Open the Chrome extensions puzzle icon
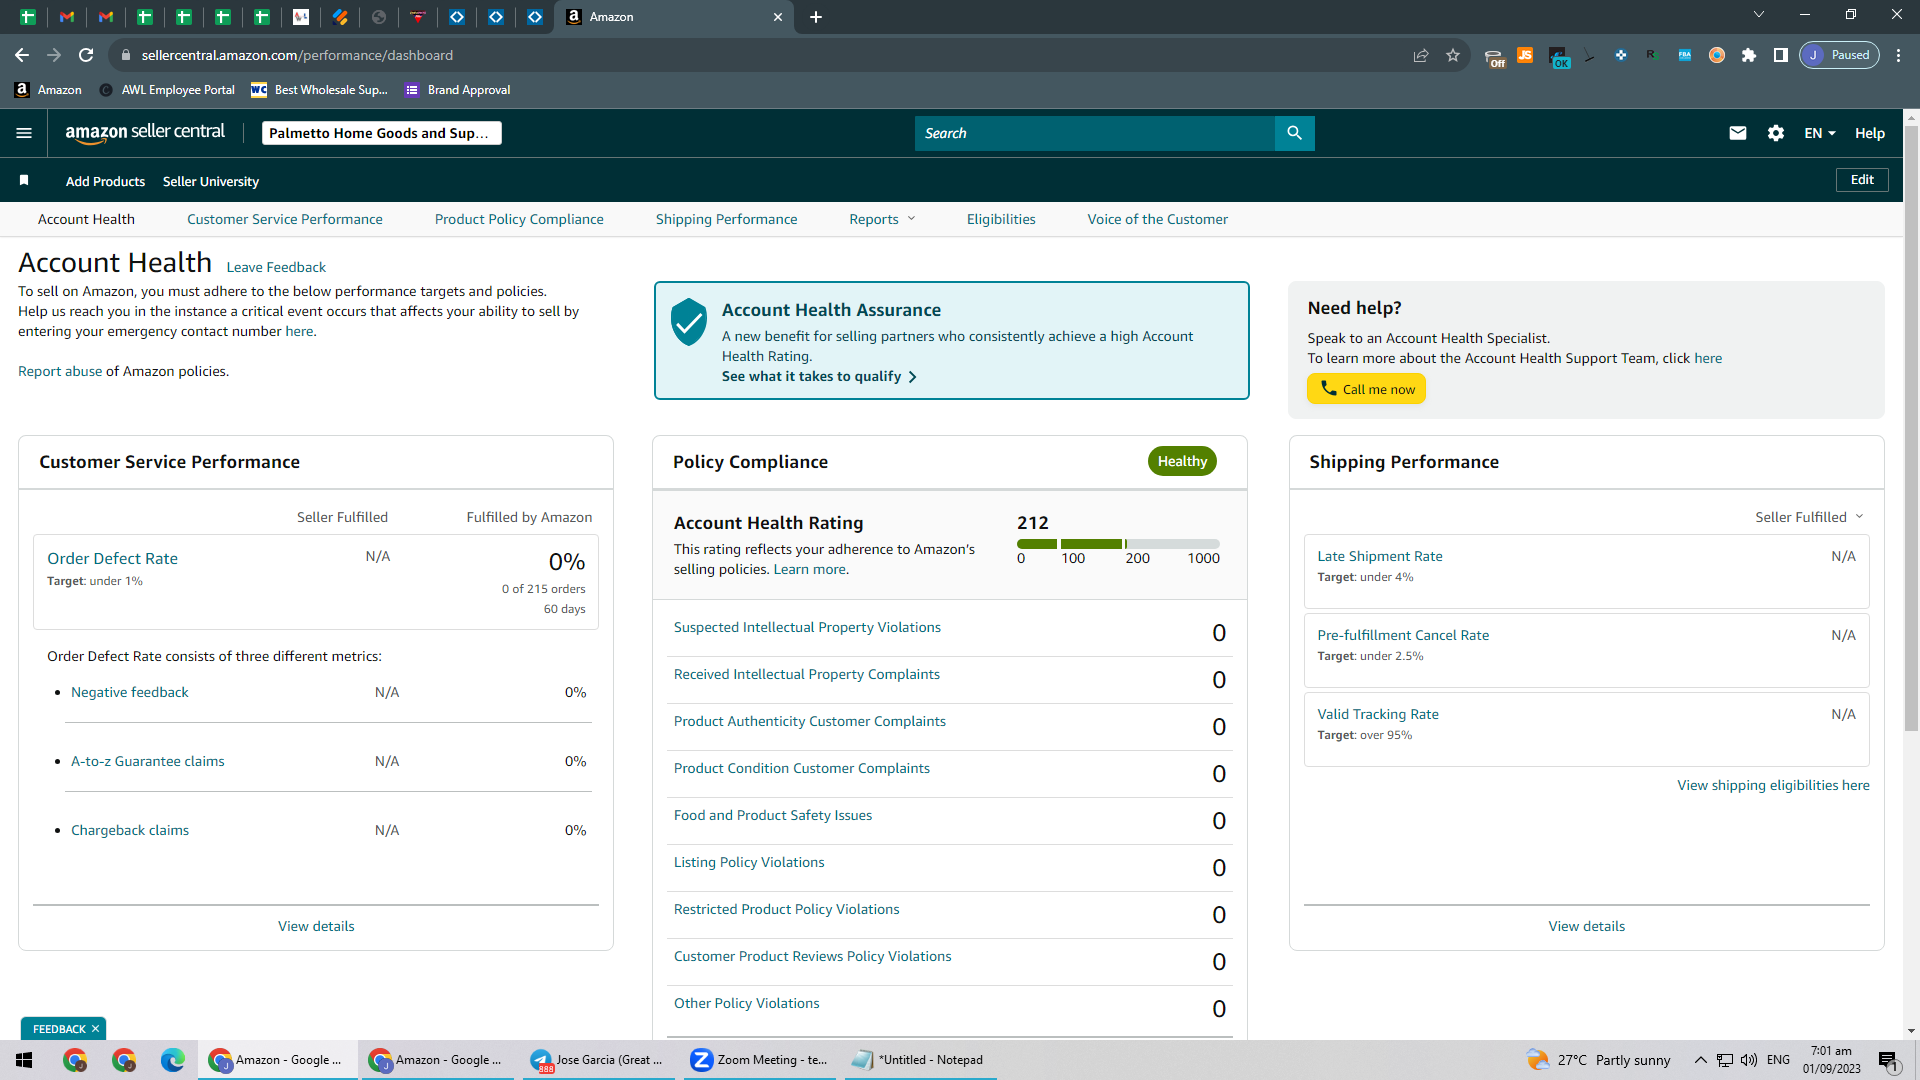 [x=1749, y=55]
